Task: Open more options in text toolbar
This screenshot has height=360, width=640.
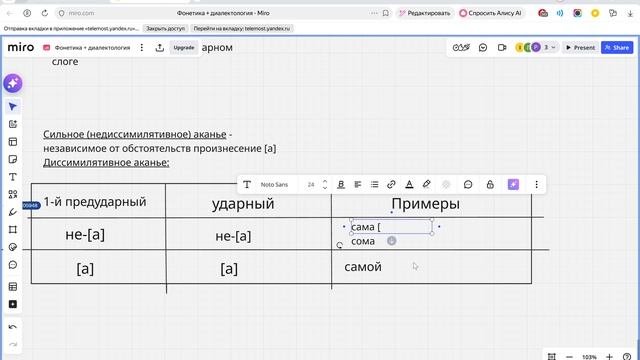Action: 536,184
